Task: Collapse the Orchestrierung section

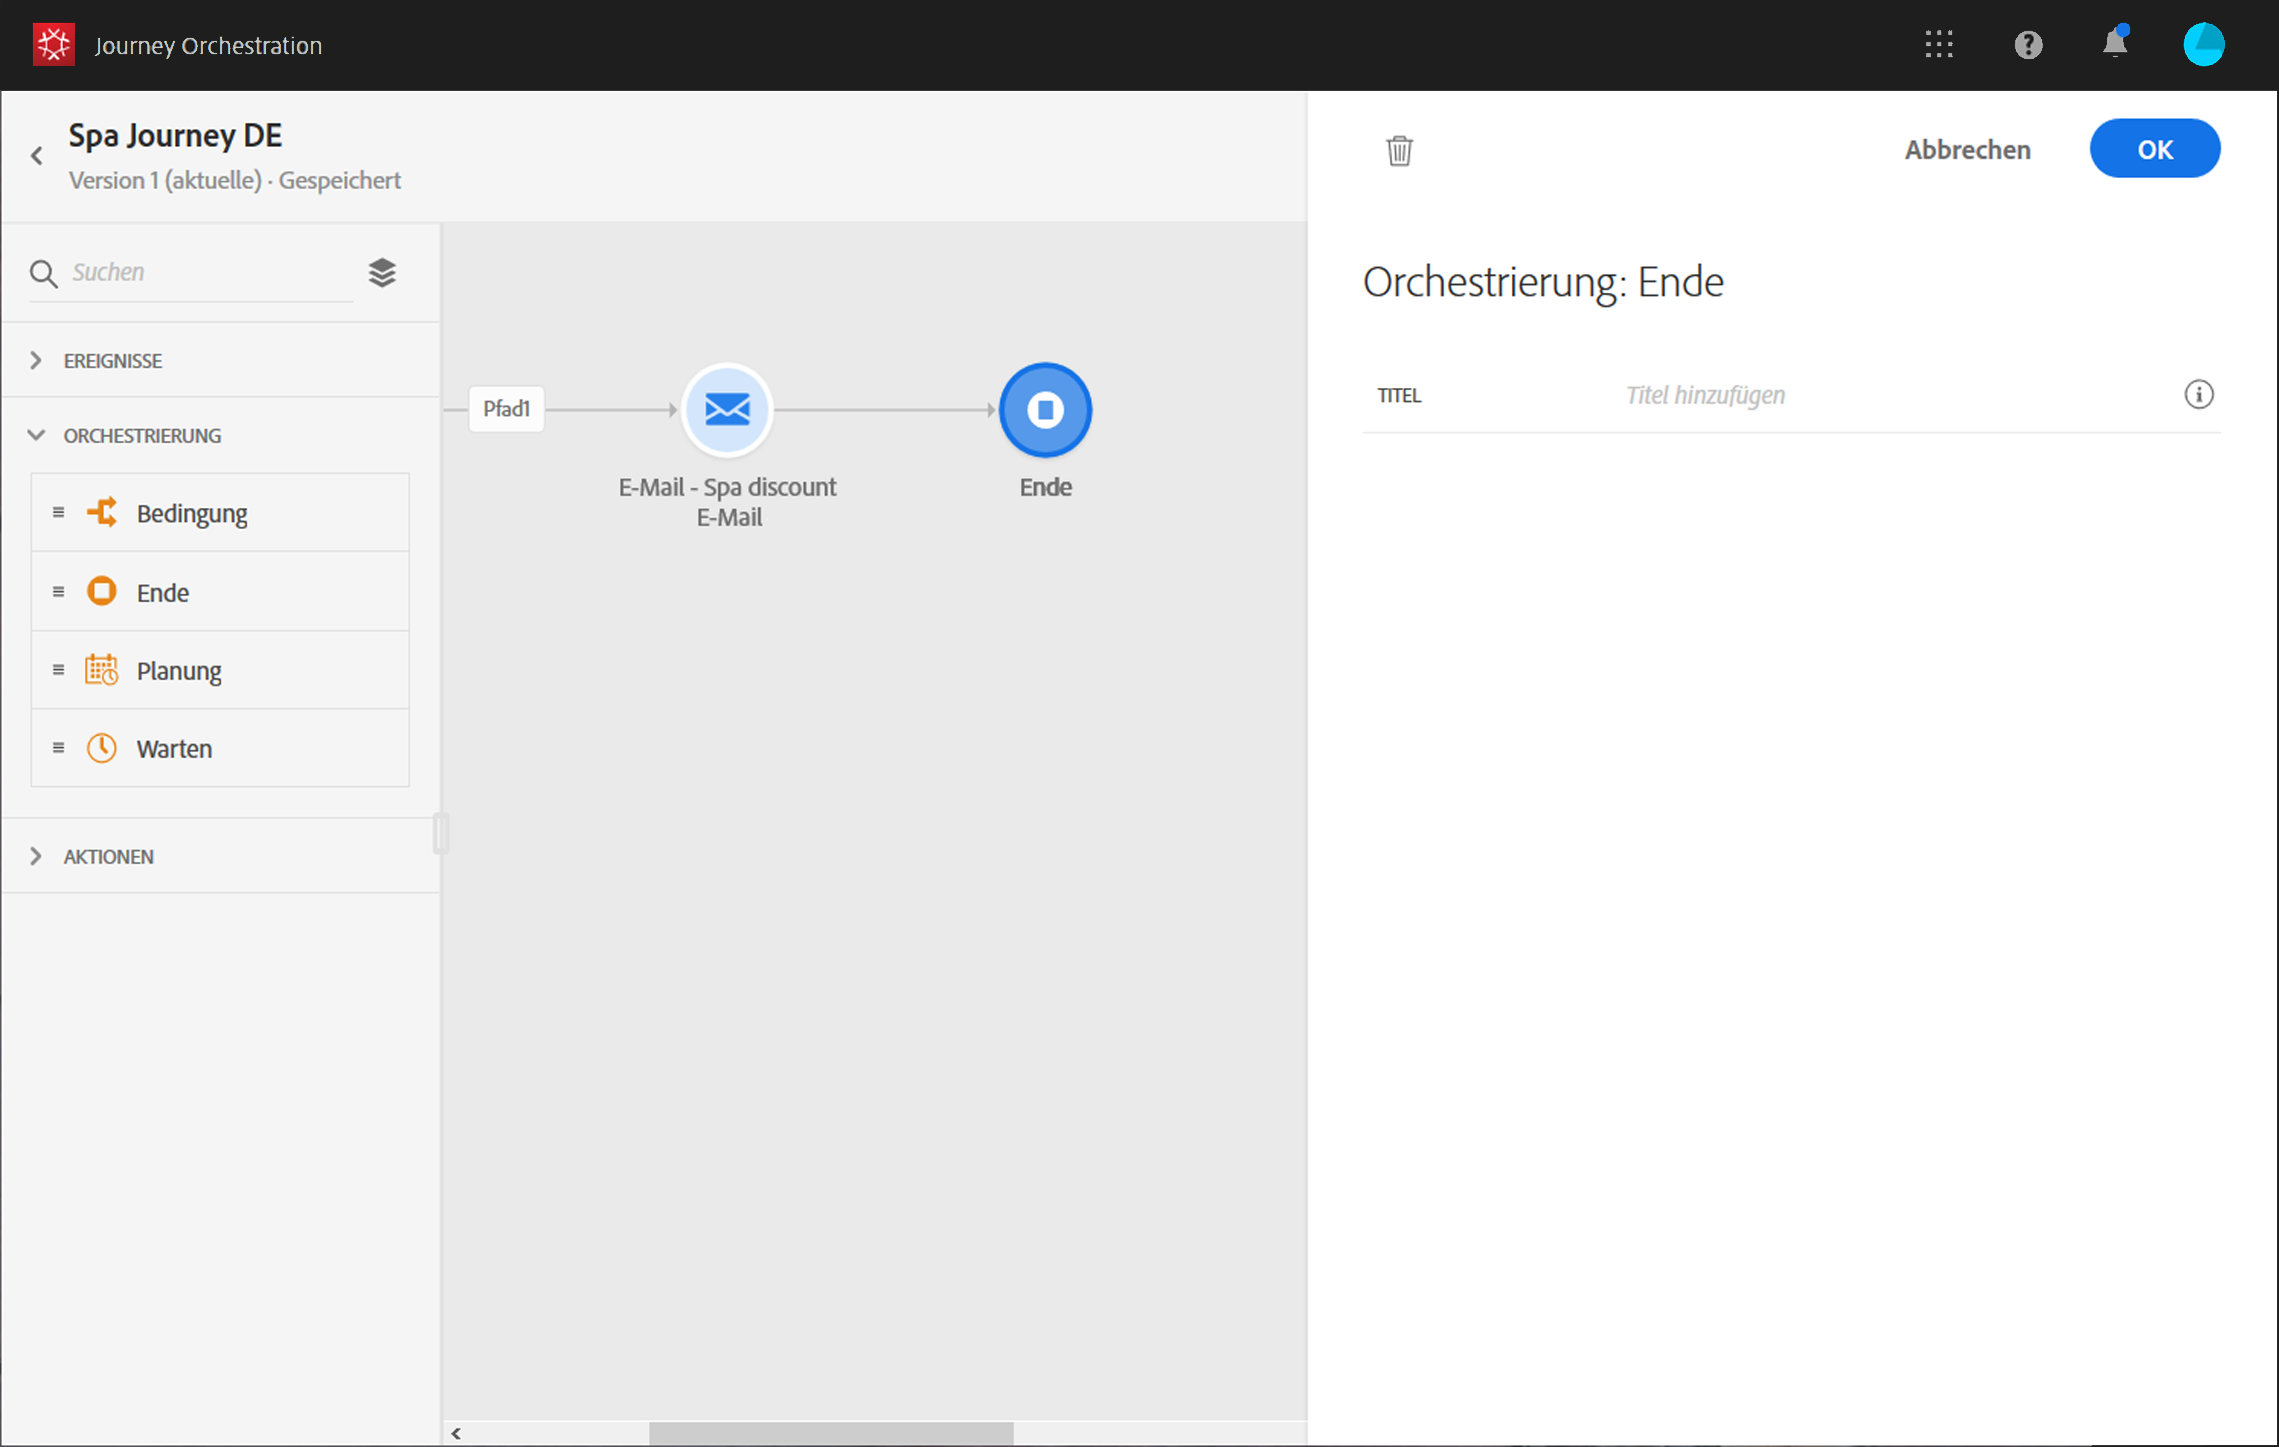Action: [142, 436]
